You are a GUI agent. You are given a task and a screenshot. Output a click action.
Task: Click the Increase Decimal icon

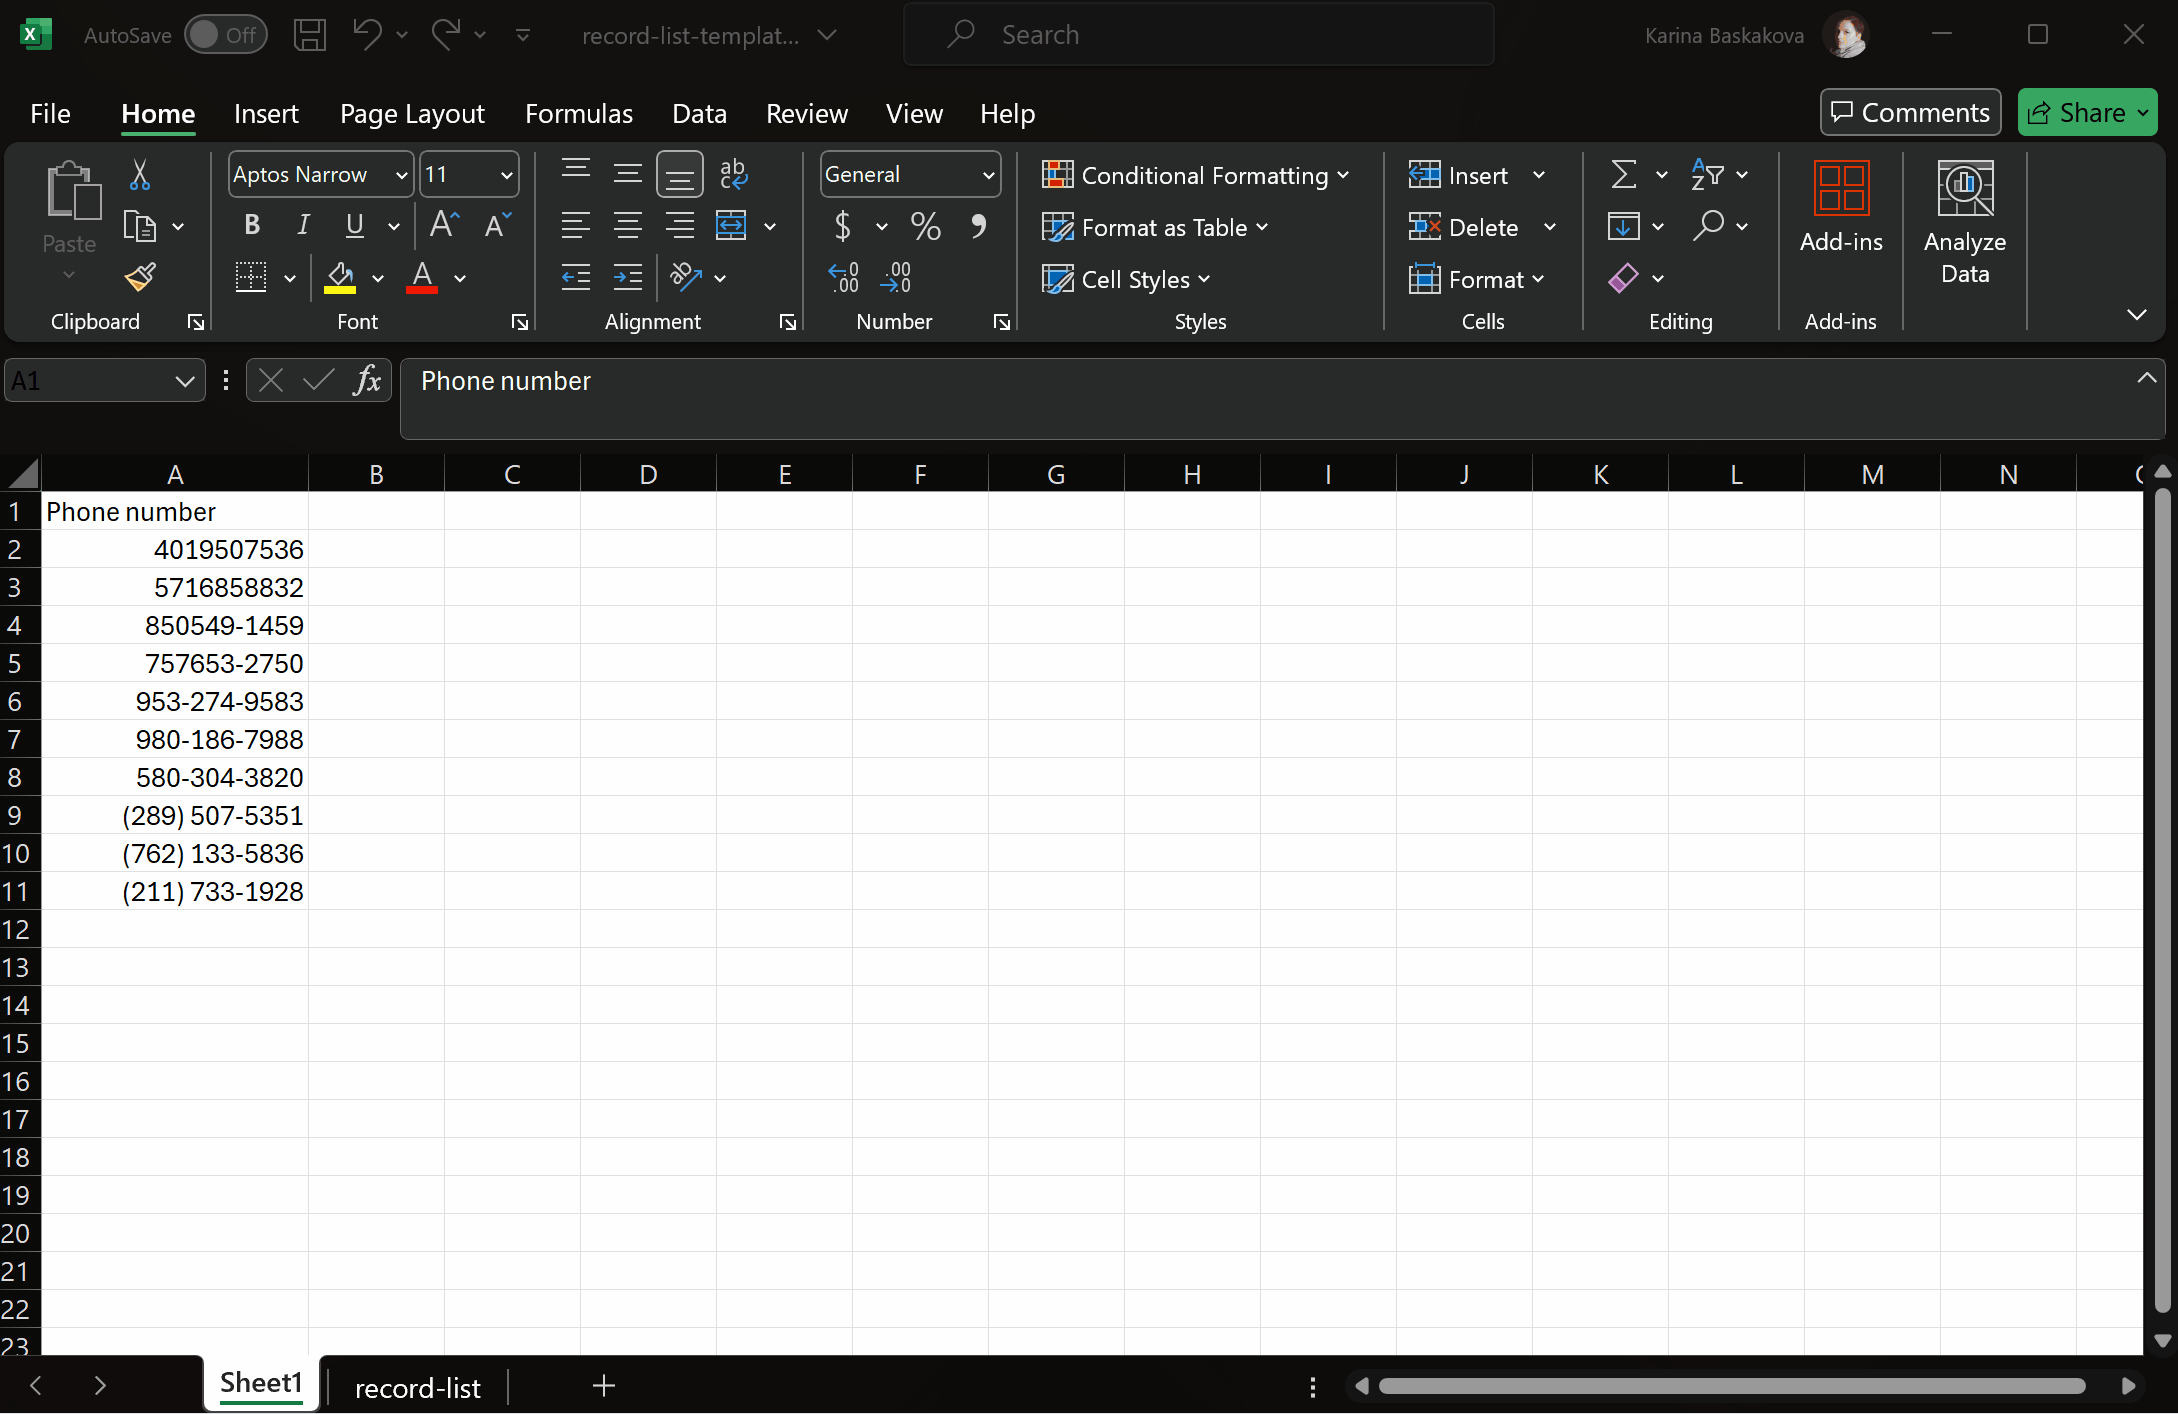[x=843, y=277]
